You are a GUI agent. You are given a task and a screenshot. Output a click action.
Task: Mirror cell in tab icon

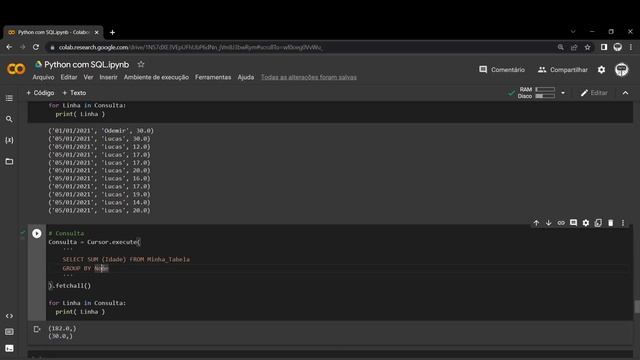598,223
